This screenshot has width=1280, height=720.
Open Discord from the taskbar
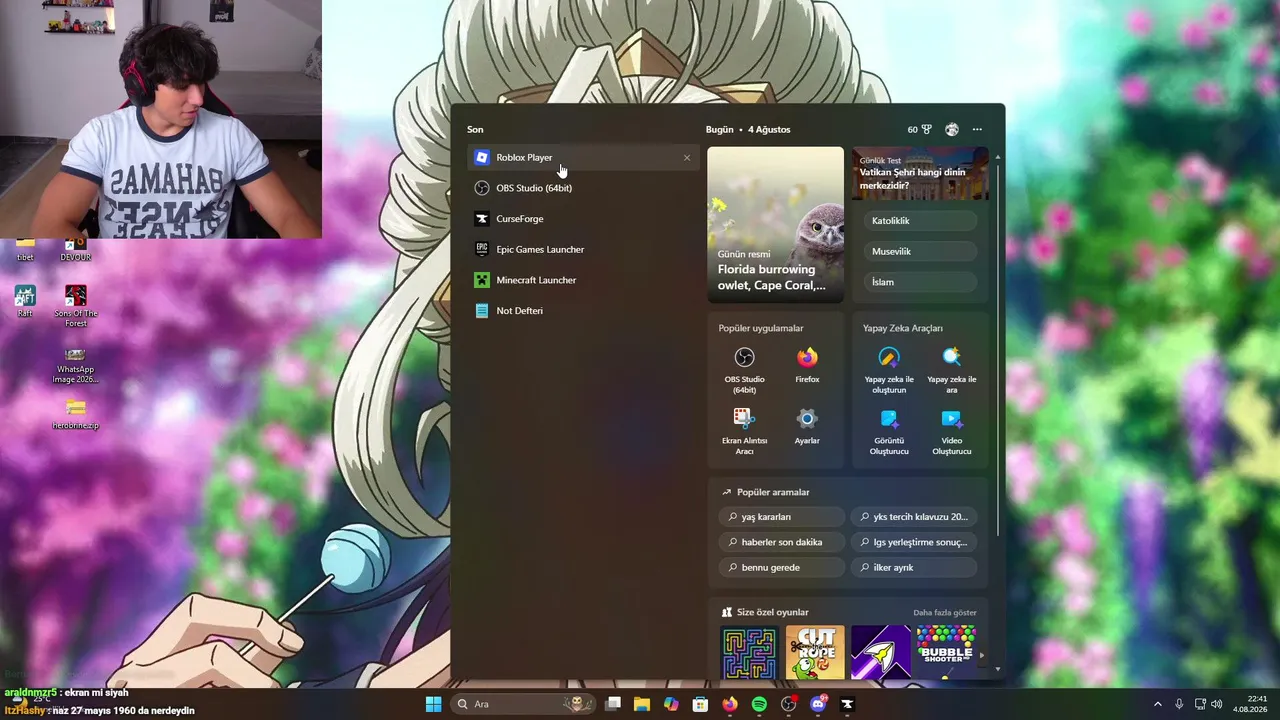[x=818, y=704]
